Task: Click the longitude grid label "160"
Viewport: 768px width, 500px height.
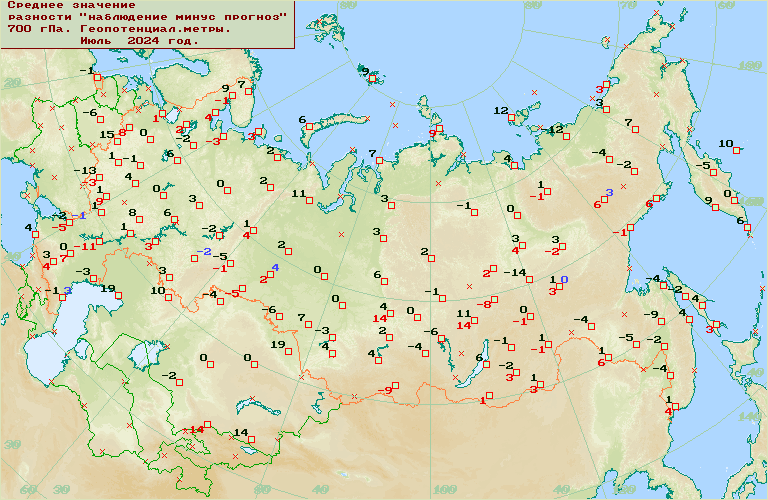Action: [752, 202]
